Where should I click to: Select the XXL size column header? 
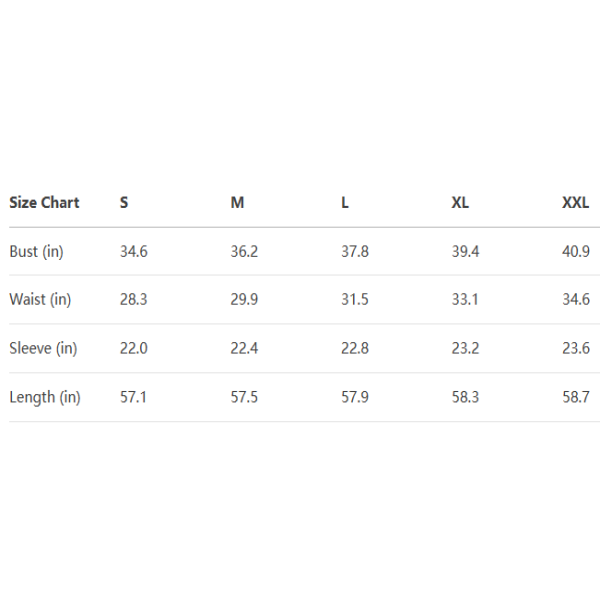tap(575, 203)
